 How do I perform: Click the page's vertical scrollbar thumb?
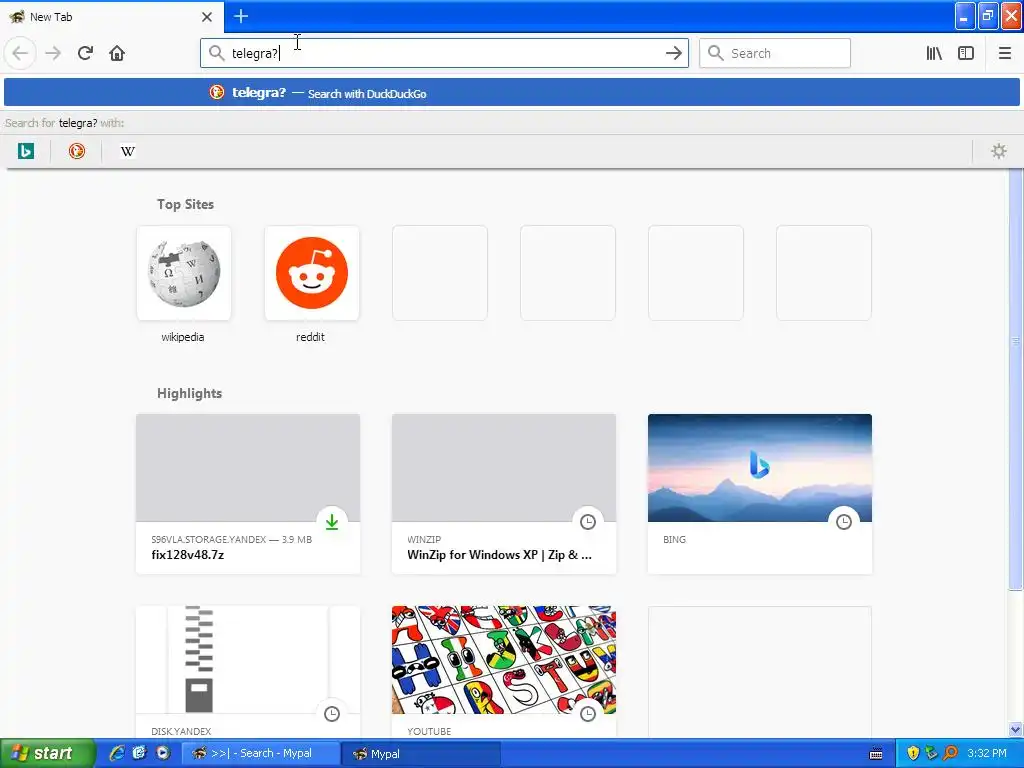pos(1016,379)
